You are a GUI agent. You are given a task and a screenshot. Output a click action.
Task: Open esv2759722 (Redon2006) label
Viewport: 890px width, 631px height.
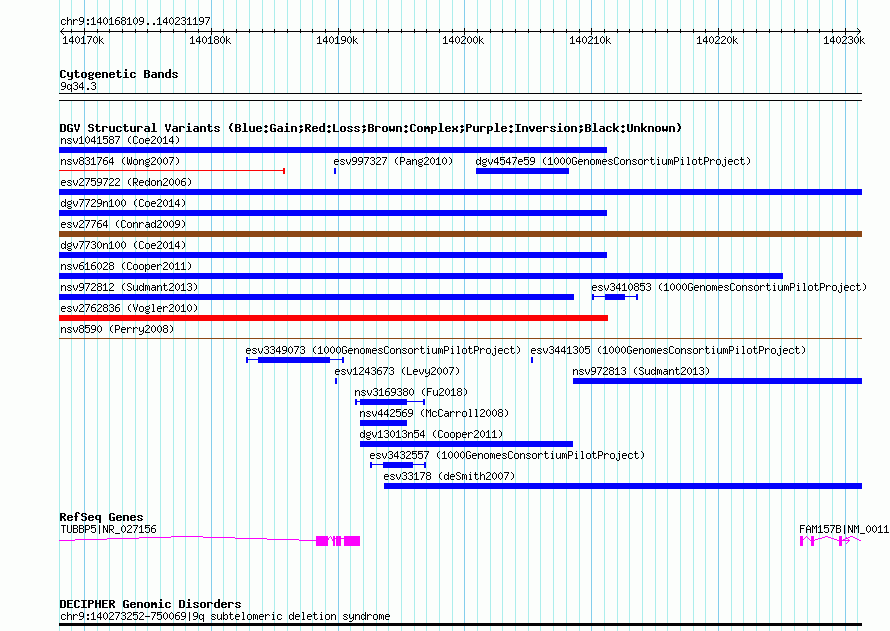pos(126,182)
